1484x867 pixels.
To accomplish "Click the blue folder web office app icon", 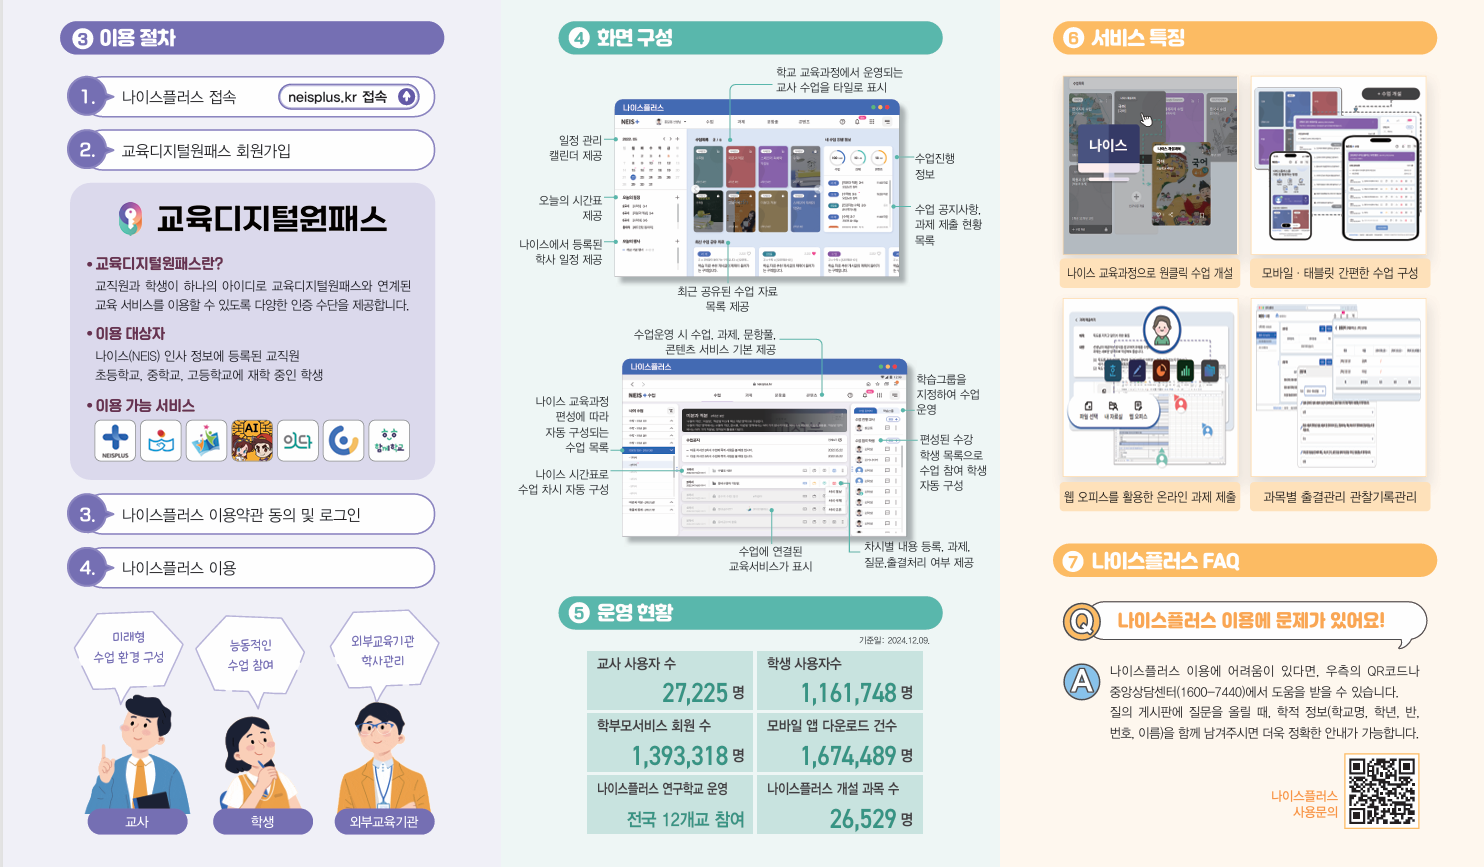I will 1209,370.
